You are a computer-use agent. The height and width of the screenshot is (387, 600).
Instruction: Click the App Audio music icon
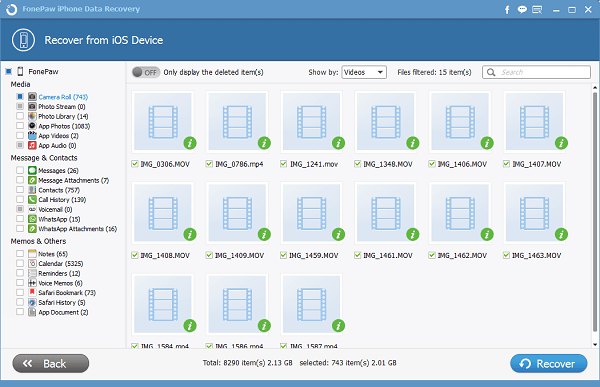32,145
